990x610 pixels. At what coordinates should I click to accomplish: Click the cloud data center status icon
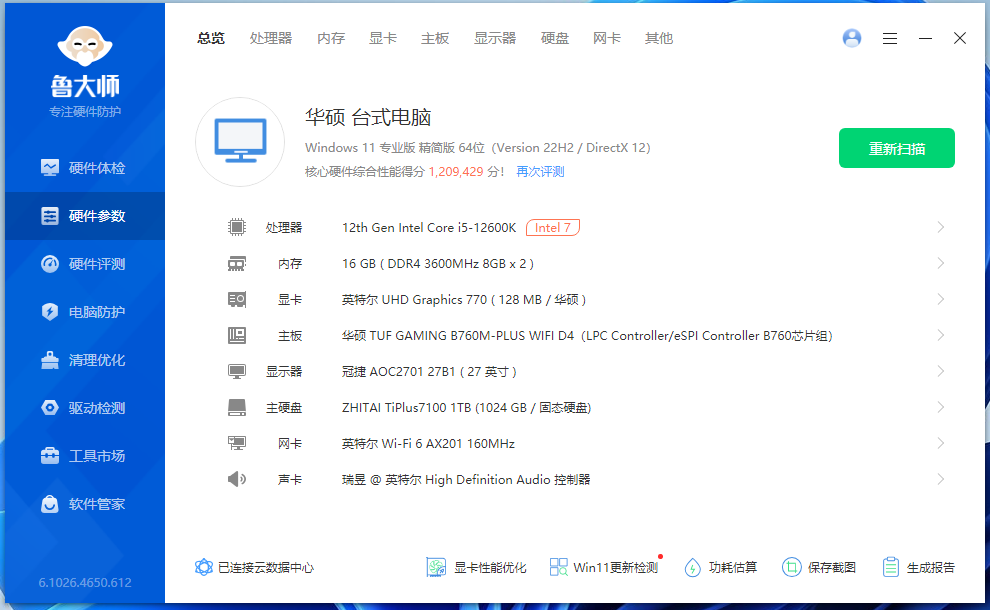203,567
